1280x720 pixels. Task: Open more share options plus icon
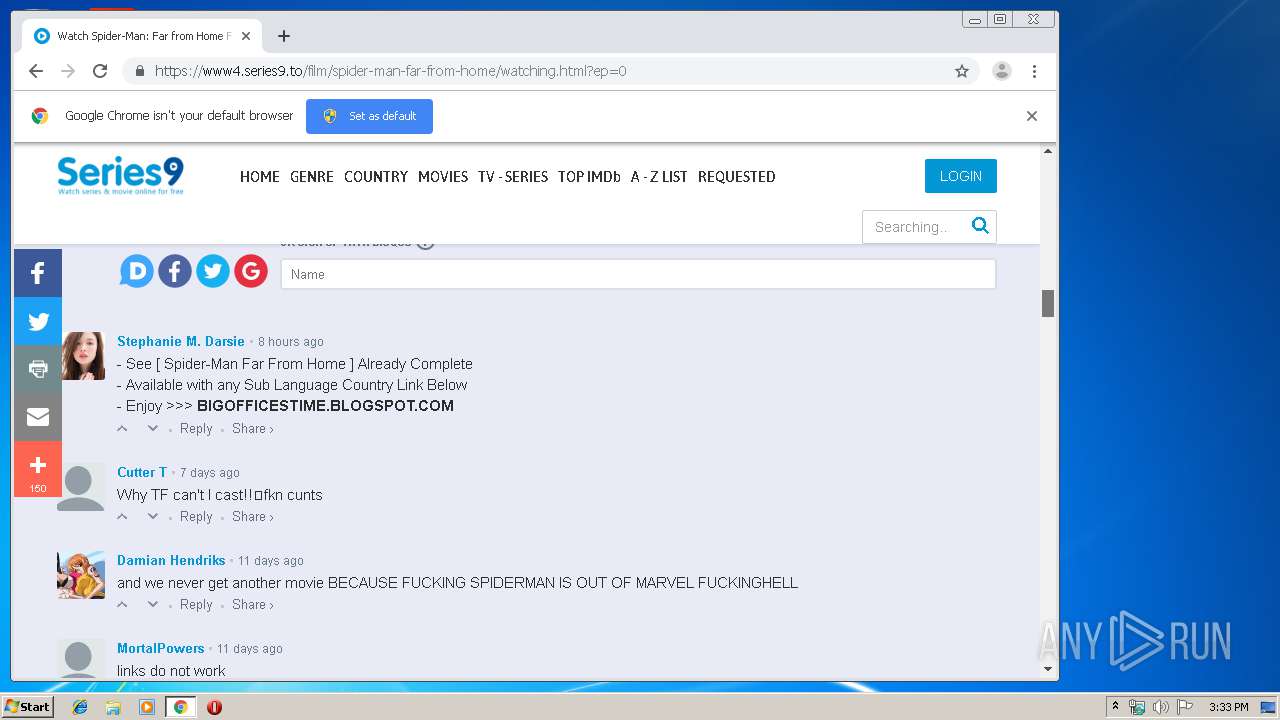[38, 469]
